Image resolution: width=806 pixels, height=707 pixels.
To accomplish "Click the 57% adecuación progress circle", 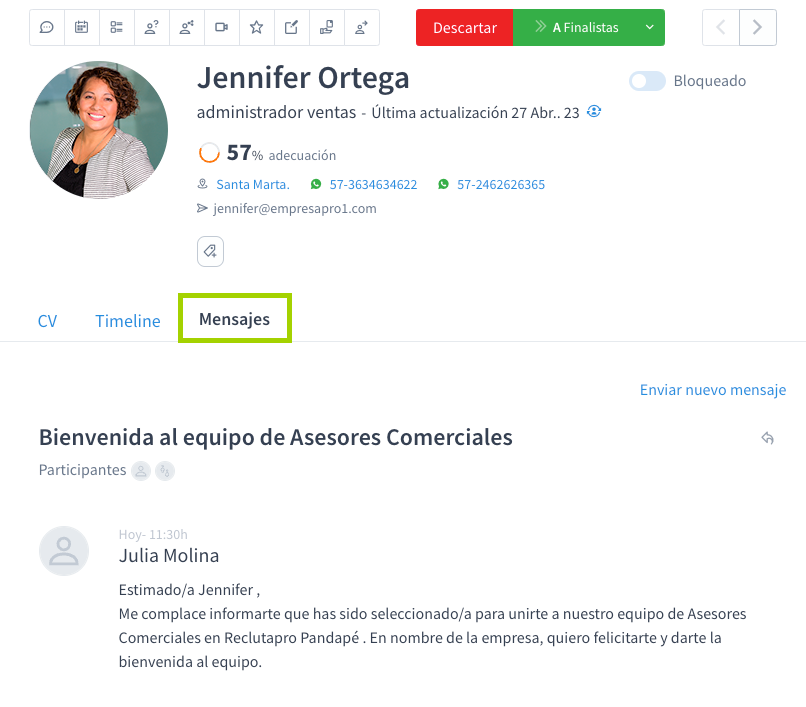I will point(209,153).
